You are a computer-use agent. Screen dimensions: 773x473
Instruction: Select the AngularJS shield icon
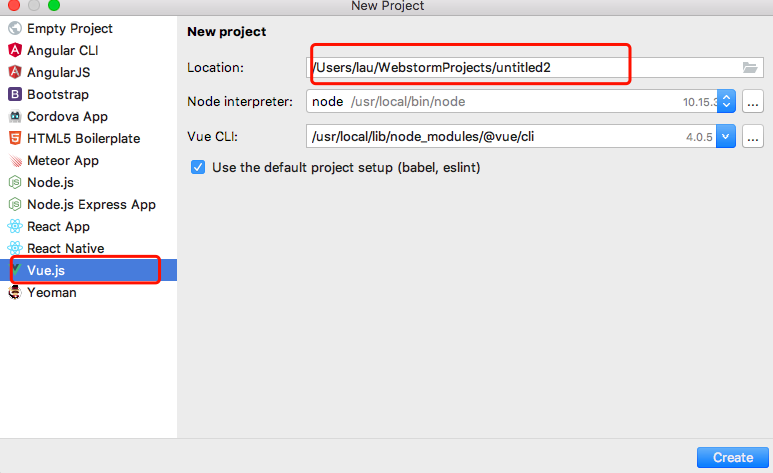(15, 72)
